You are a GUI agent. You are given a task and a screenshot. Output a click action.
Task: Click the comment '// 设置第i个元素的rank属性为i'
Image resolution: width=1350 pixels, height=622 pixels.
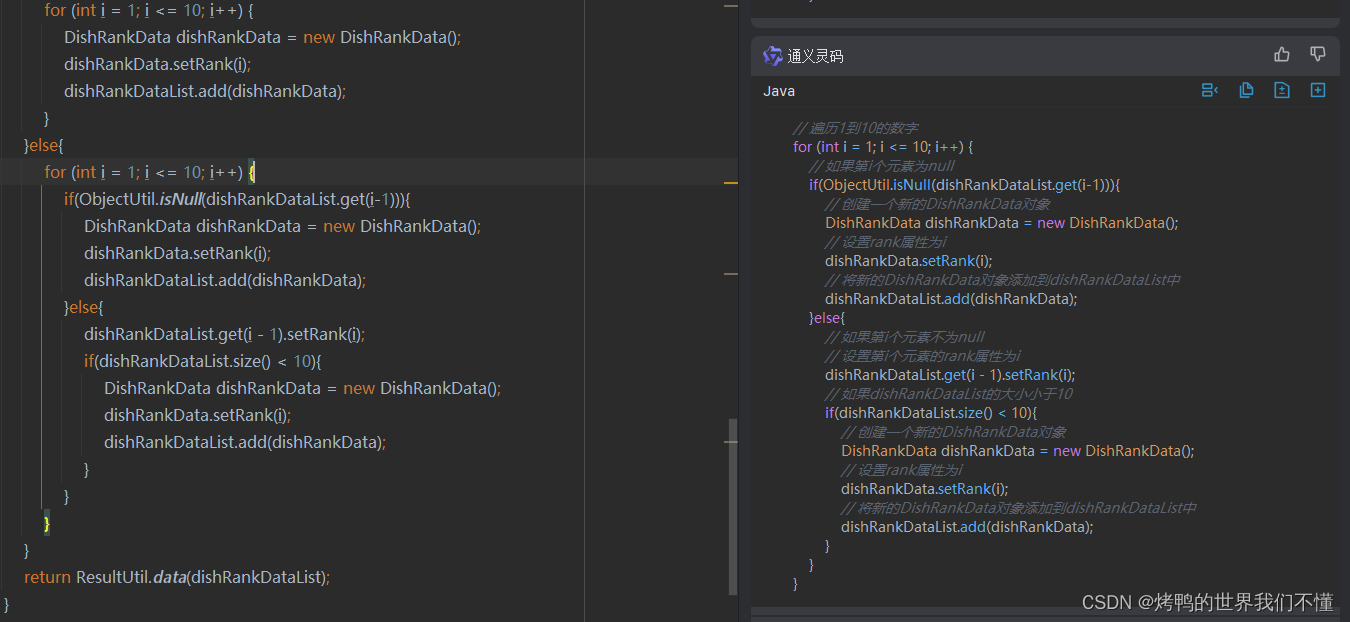pyautogui.click(x=923, y=356)
